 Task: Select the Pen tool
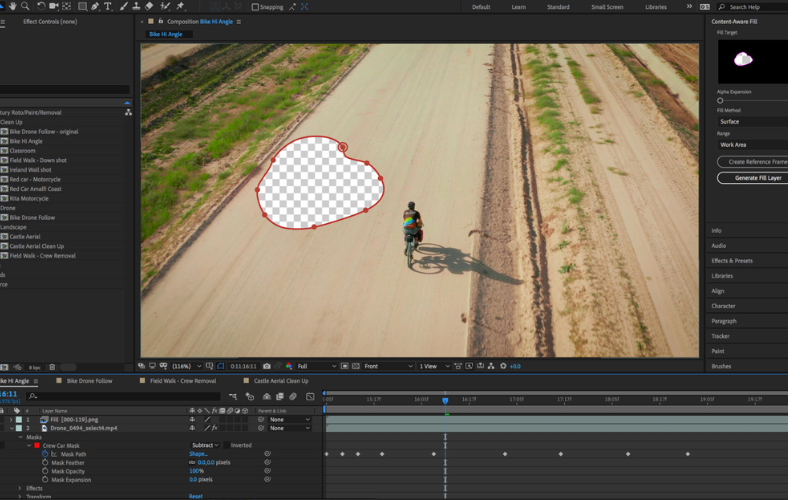tap(94, 6)
